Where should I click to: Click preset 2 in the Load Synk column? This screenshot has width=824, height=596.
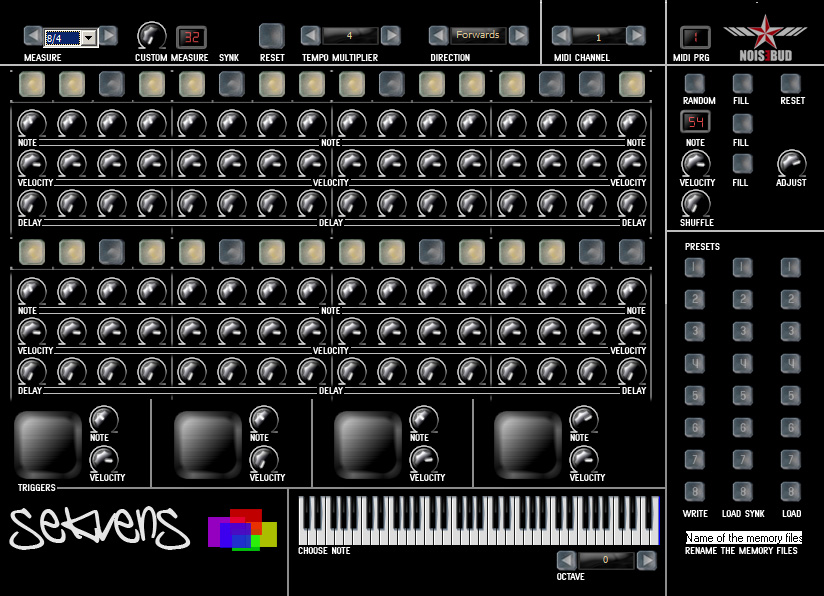point(743,299)
